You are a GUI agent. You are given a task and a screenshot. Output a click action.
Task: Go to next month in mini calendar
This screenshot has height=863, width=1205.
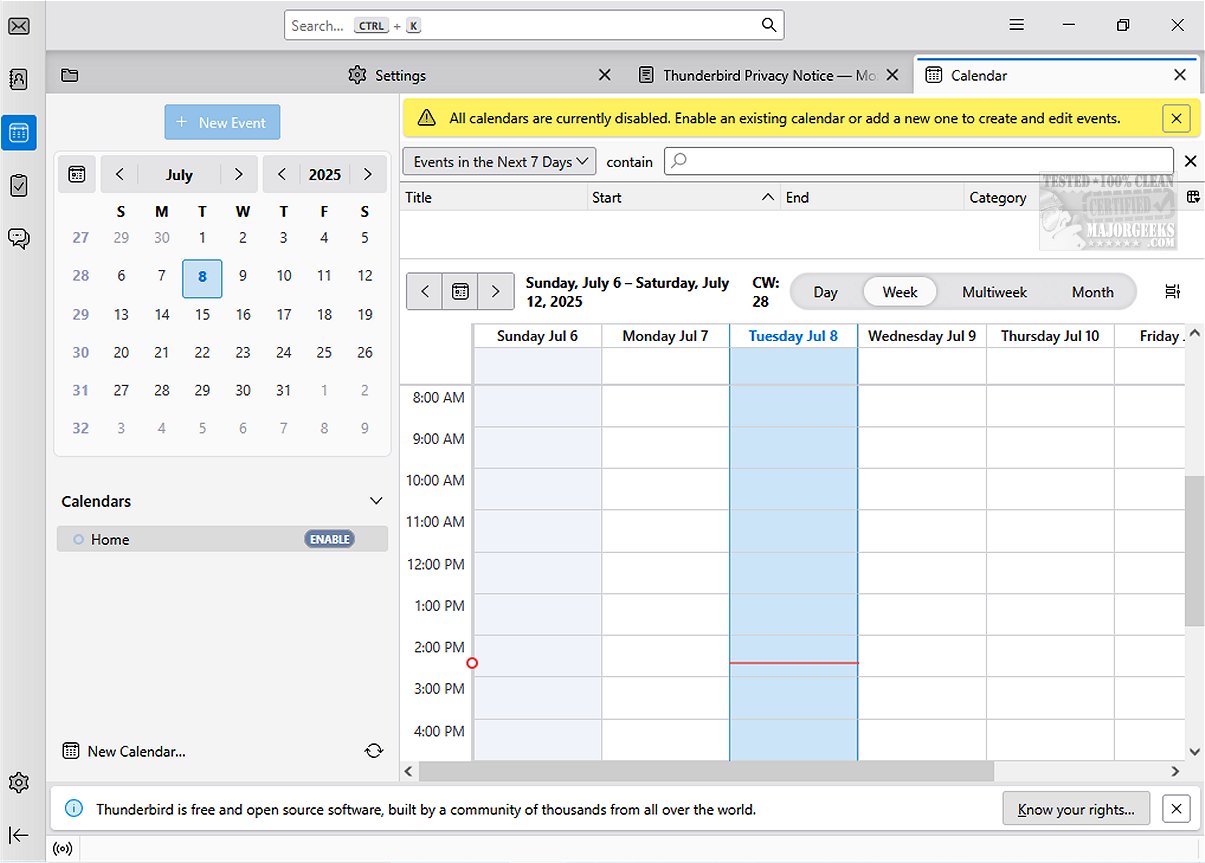pos(238,174)
